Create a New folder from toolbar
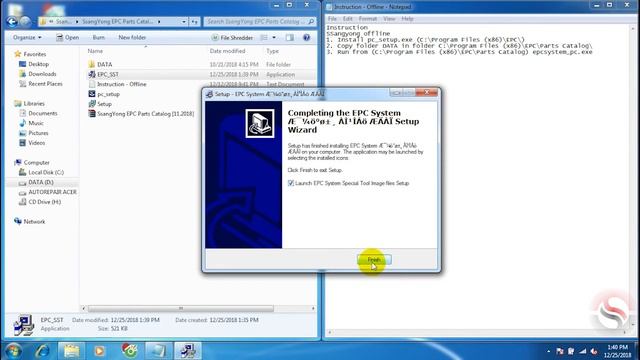The image size is (640, 360). (x=132, y=38)
